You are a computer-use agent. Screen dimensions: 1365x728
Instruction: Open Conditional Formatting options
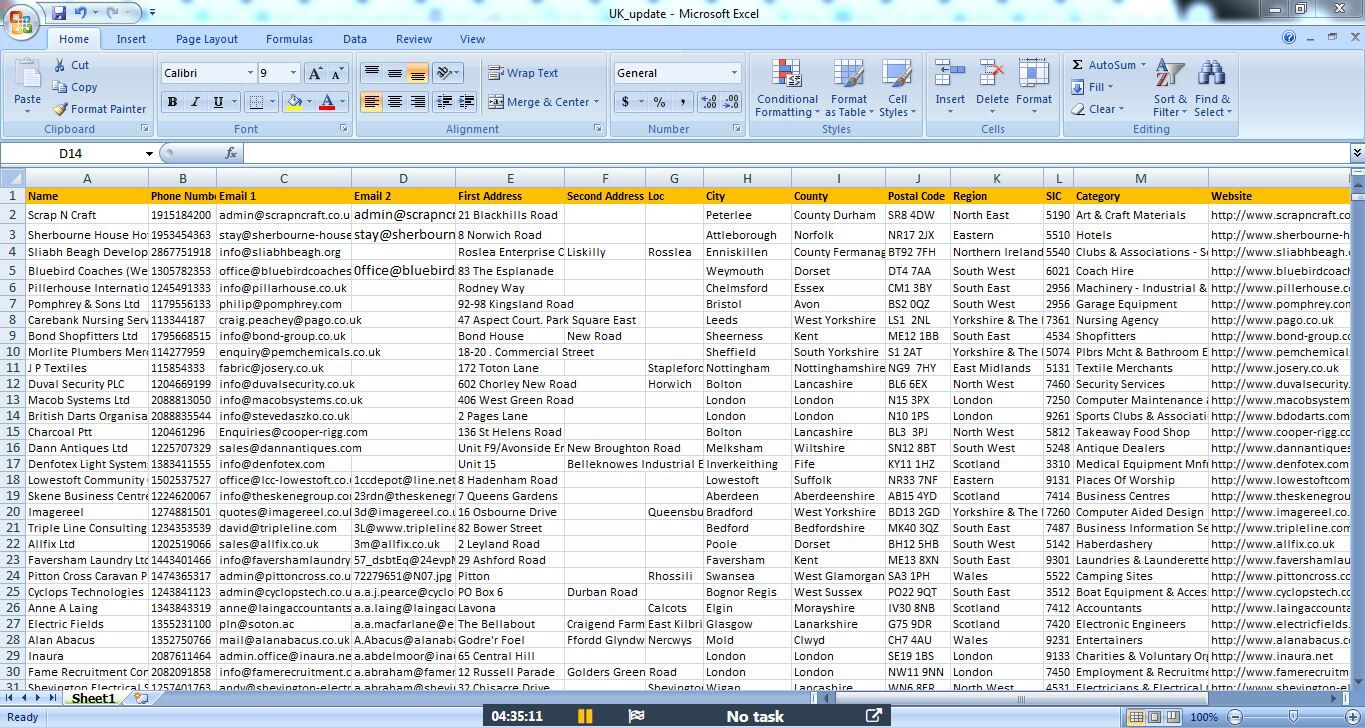(787, 88)
